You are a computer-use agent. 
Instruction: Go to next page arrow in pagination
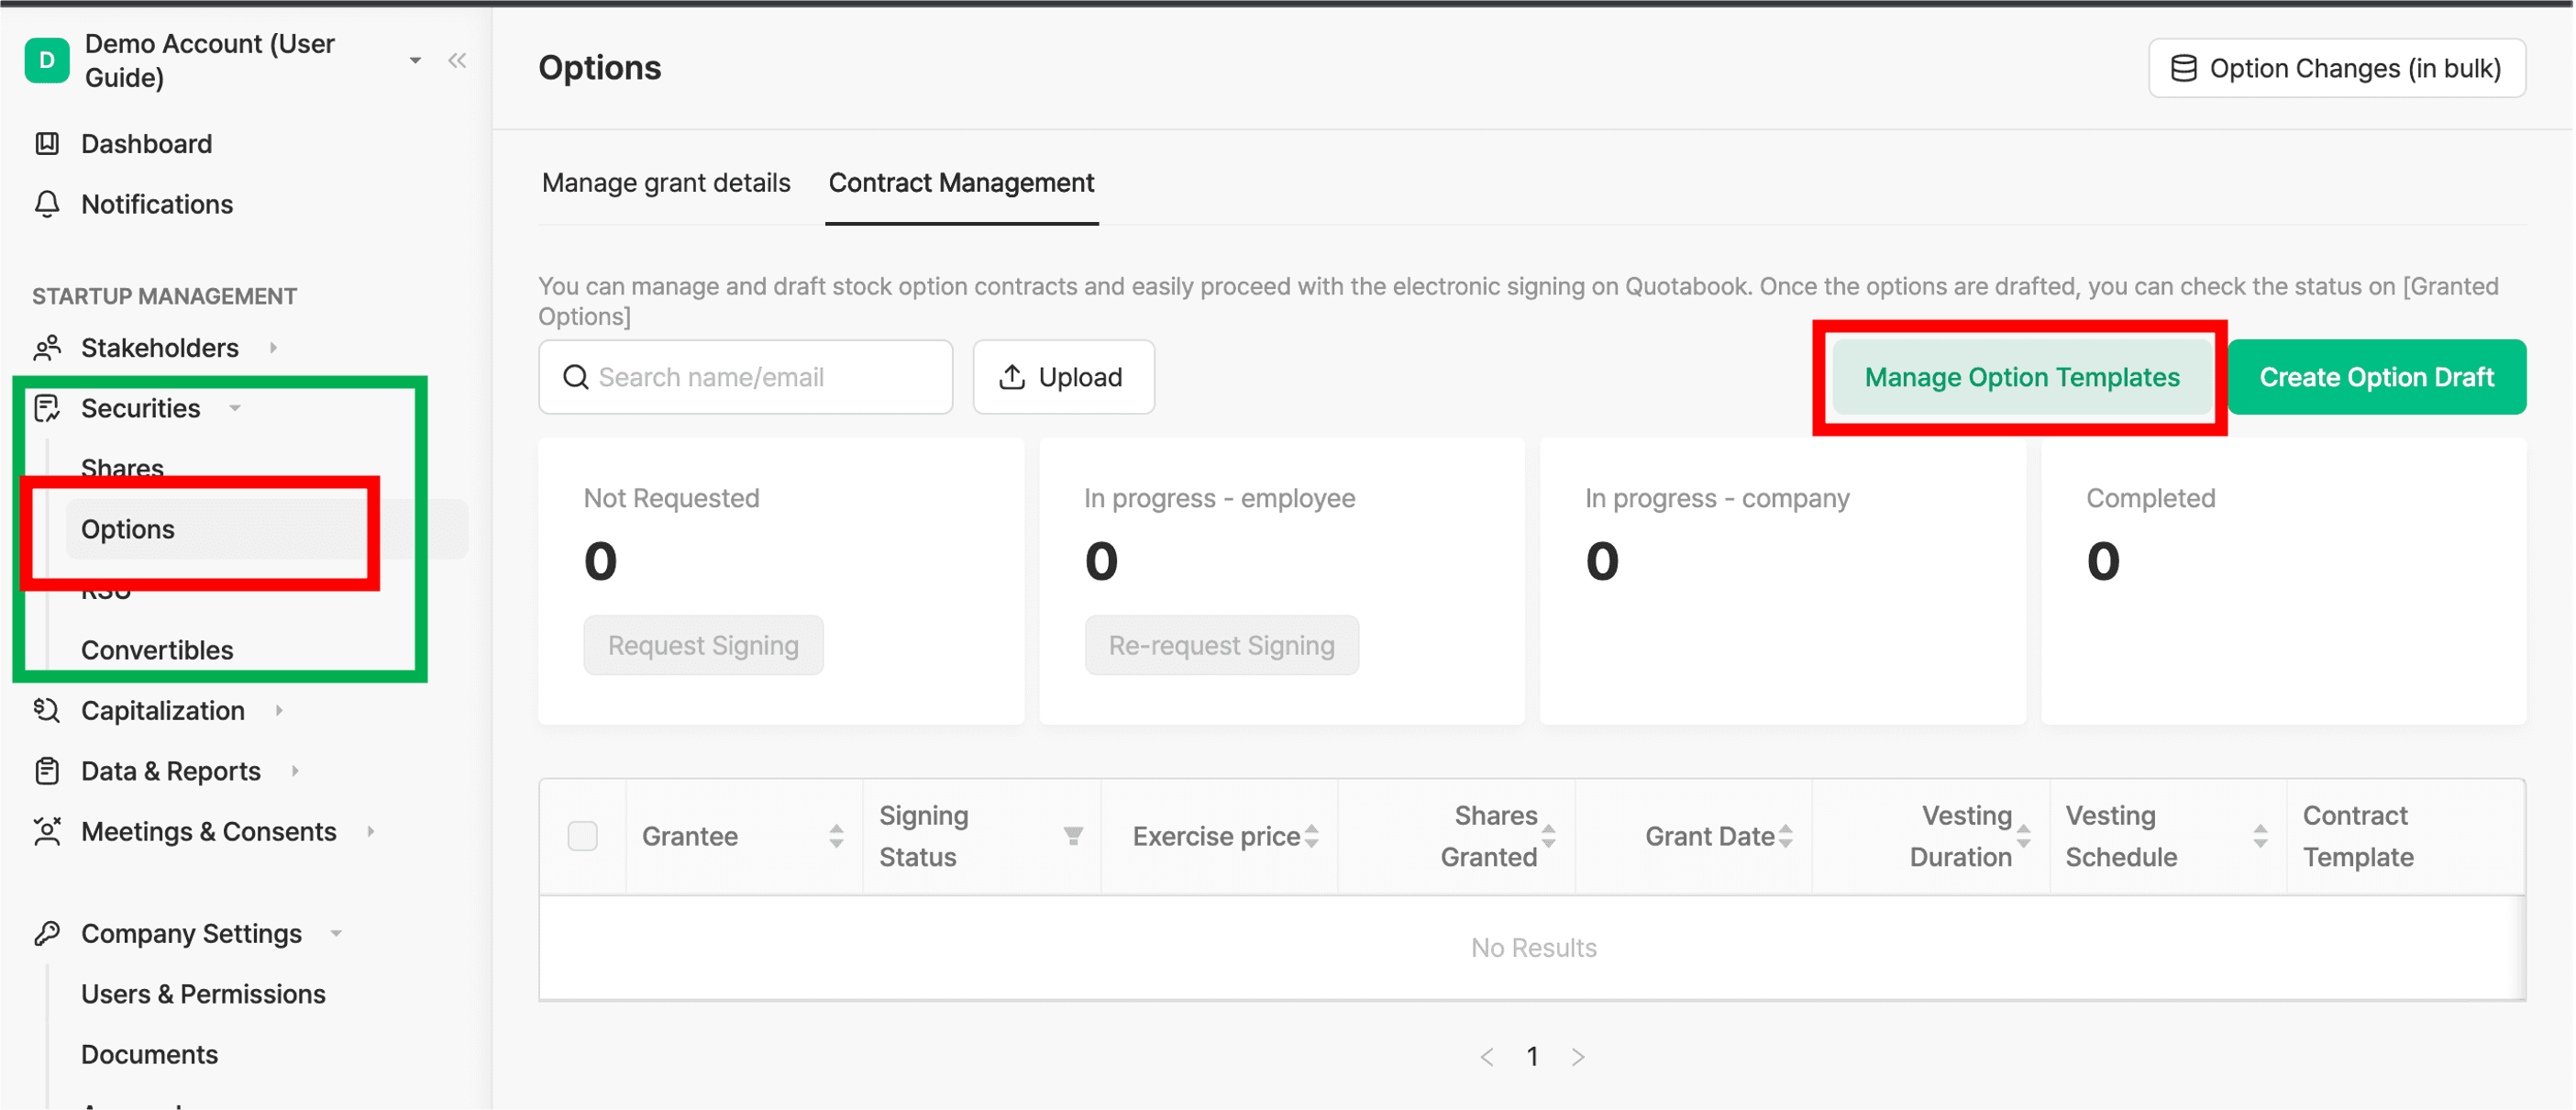coord(1578,1057)
